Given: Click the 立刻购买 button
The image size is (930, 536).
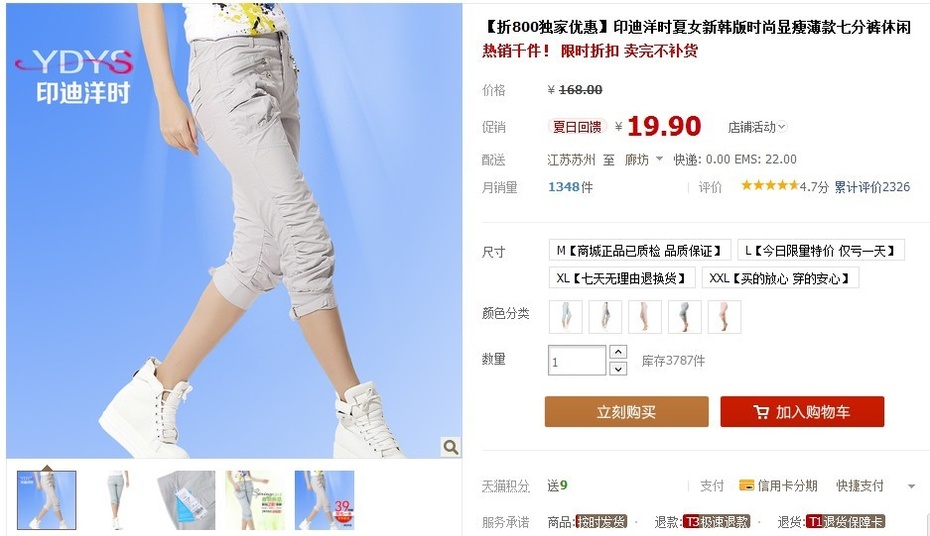Looking at the screenshot, I should coord(626,411).
